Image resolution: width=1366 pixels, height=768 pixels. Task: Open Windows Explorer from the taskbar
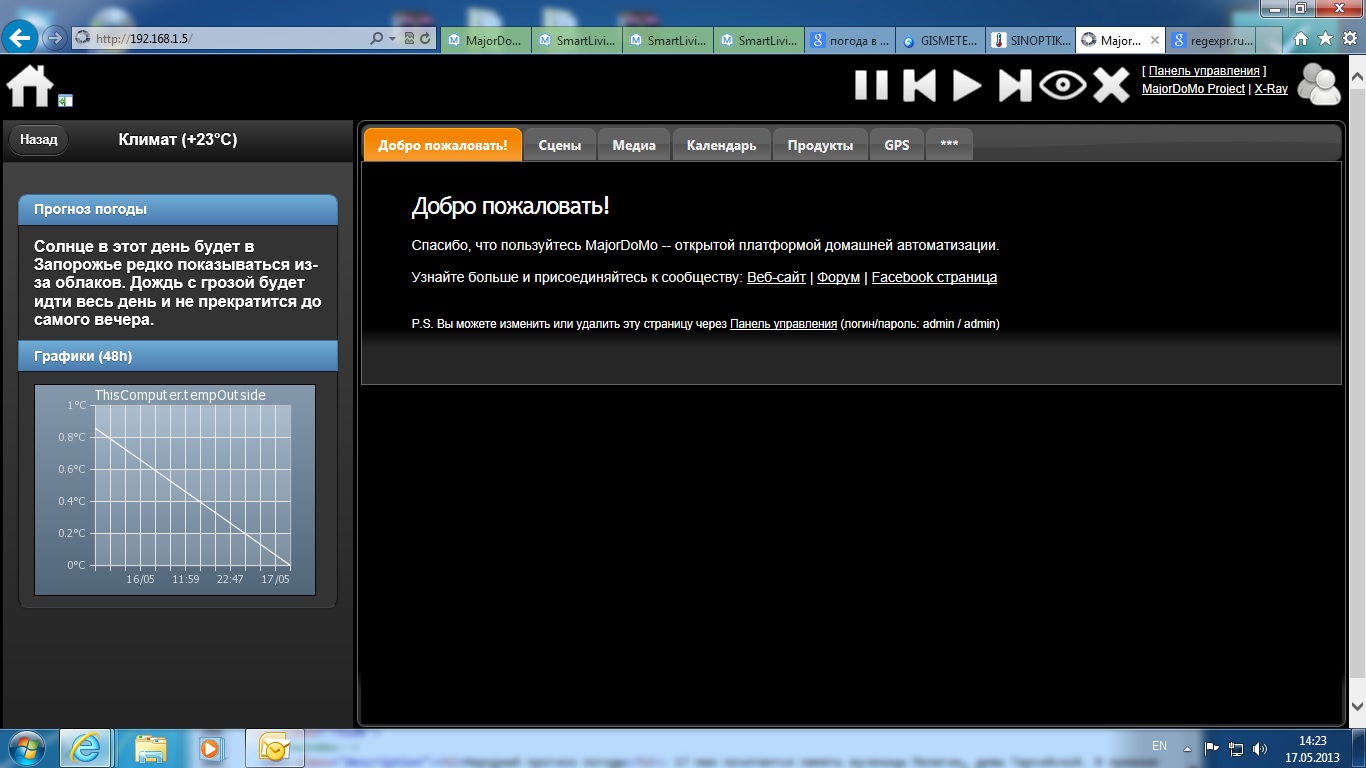pos(150,748)
